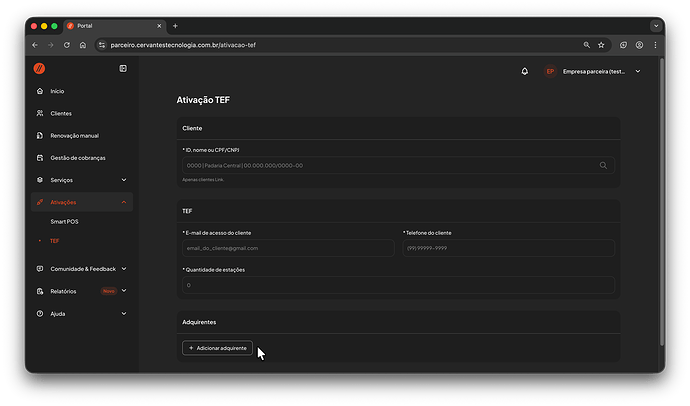Collapse the Ativações submenu chevron

pyautogui.click(x=124, y=202)
